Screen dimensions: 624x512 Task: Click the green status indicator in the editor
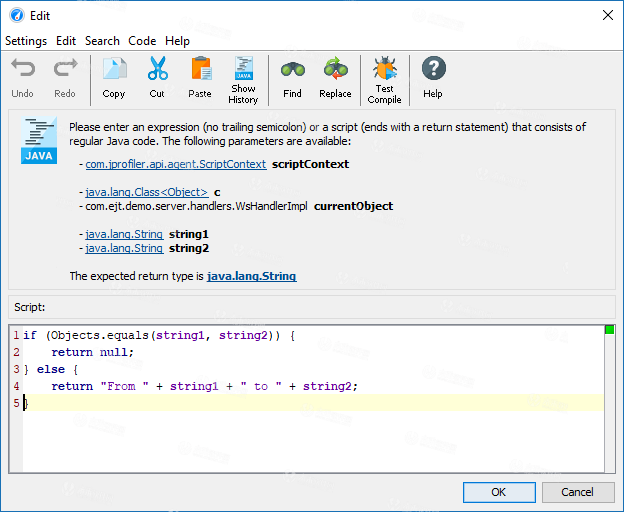[x=609, y=330]
